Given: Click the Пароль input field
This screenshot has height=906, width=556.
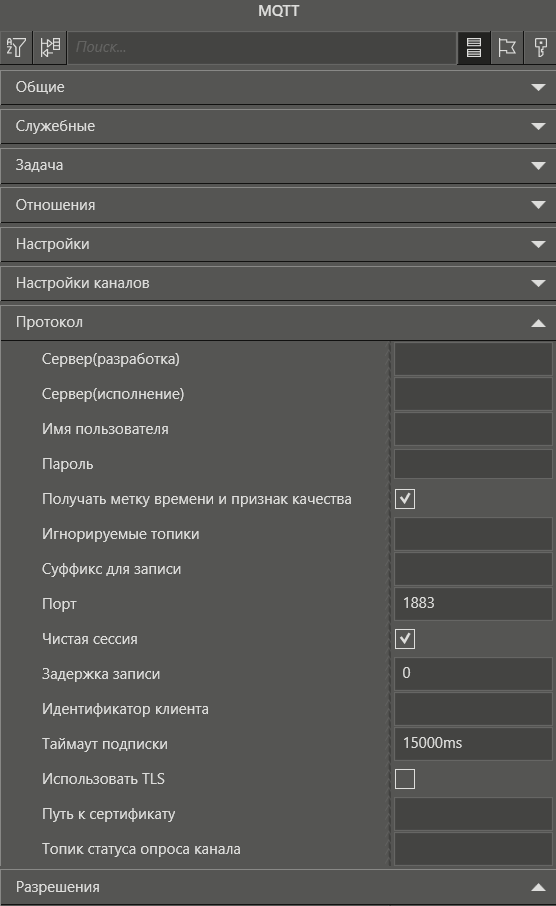Looking at the screenshot, I should pos(473,464).
